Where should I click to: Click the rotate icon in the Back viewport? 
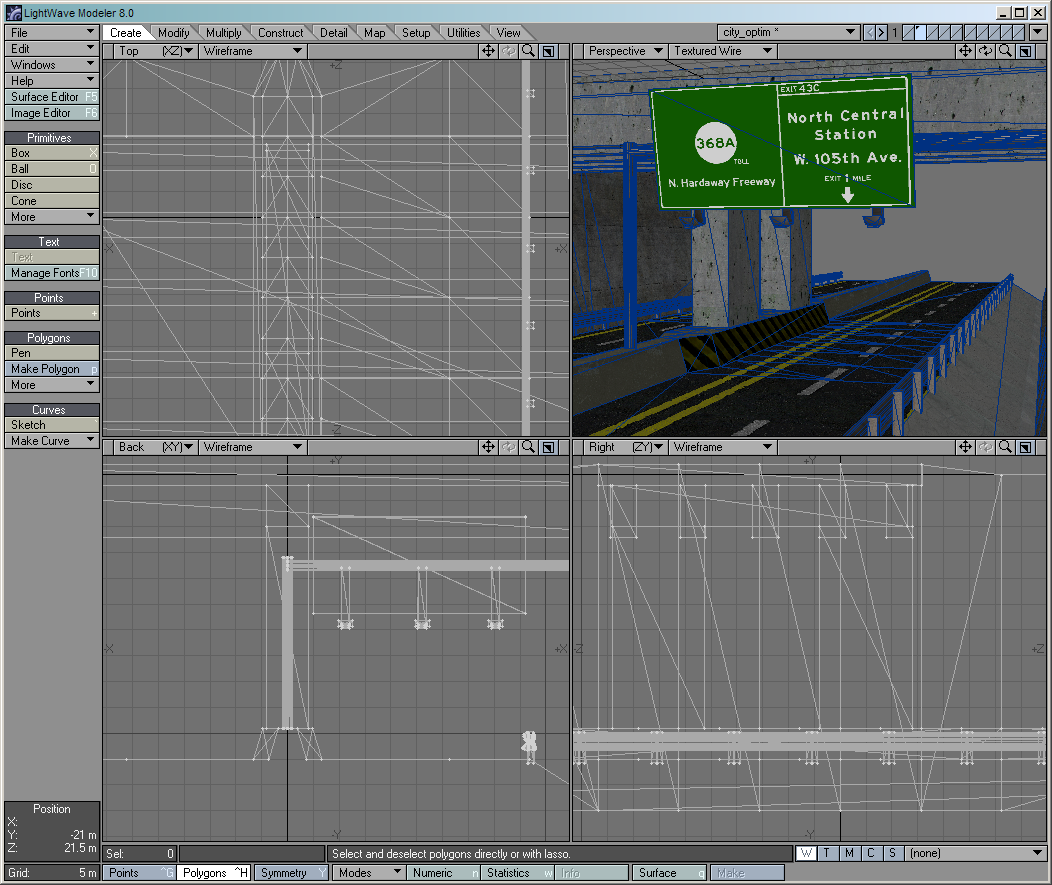tap(509, 447)
